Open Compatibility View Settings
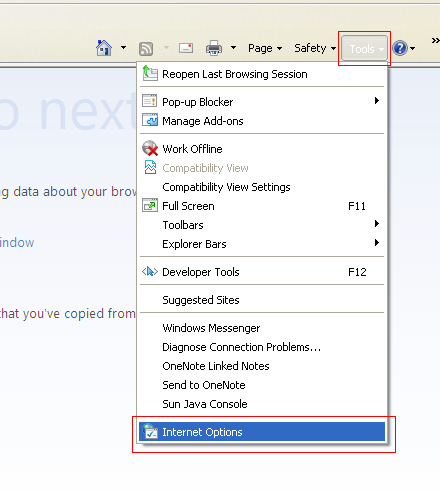440x493 pixels. tap(262, 187)
